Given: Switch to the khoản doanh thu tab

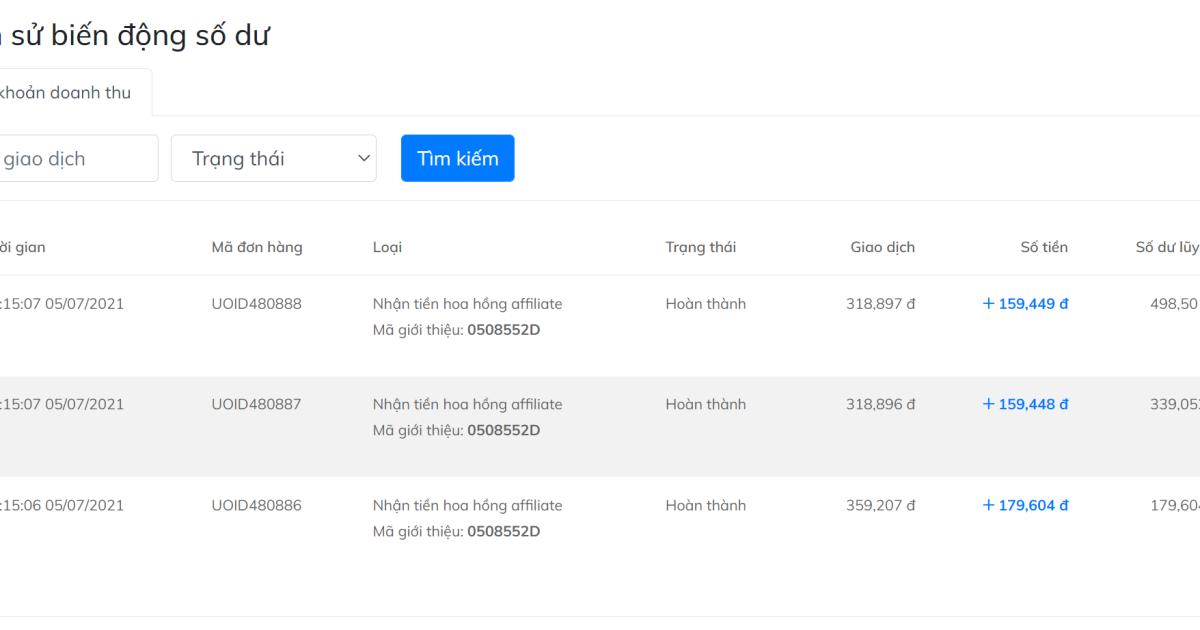Looking at the screenshot, I should click(65, 91).
